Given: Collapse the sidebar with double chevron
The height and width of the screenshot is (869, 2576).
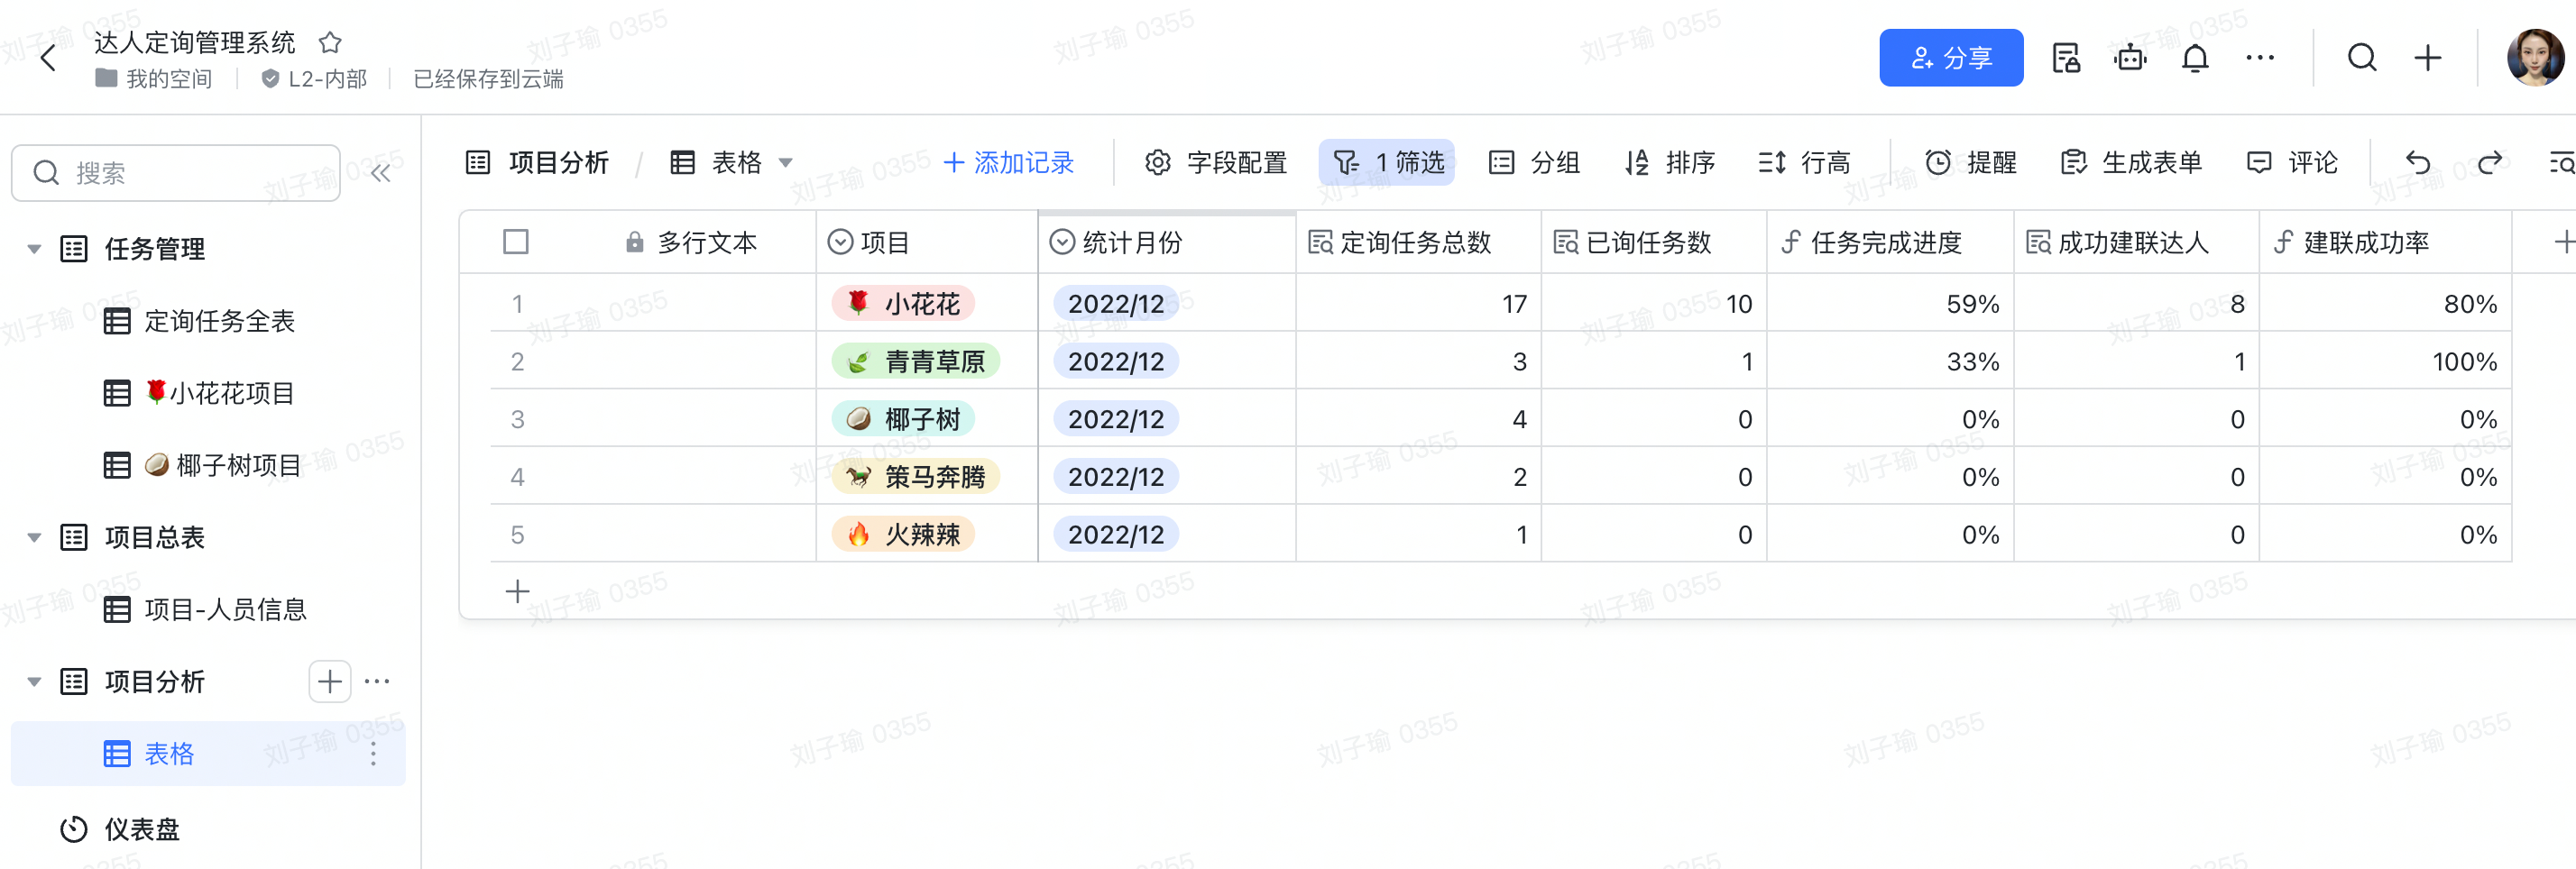Looking at the screenshot, I should (x=380, y=173).
